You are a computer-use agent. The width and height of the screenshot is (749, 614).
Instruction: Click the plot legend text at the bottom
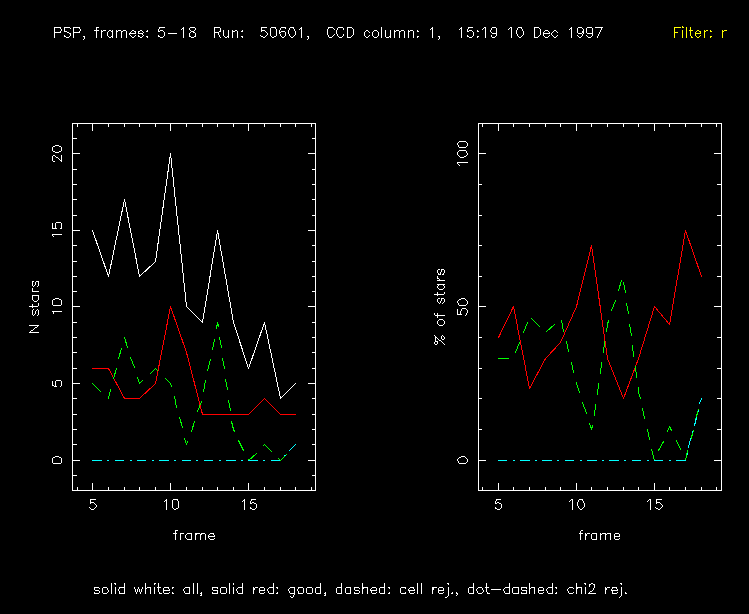pos(360,588)
